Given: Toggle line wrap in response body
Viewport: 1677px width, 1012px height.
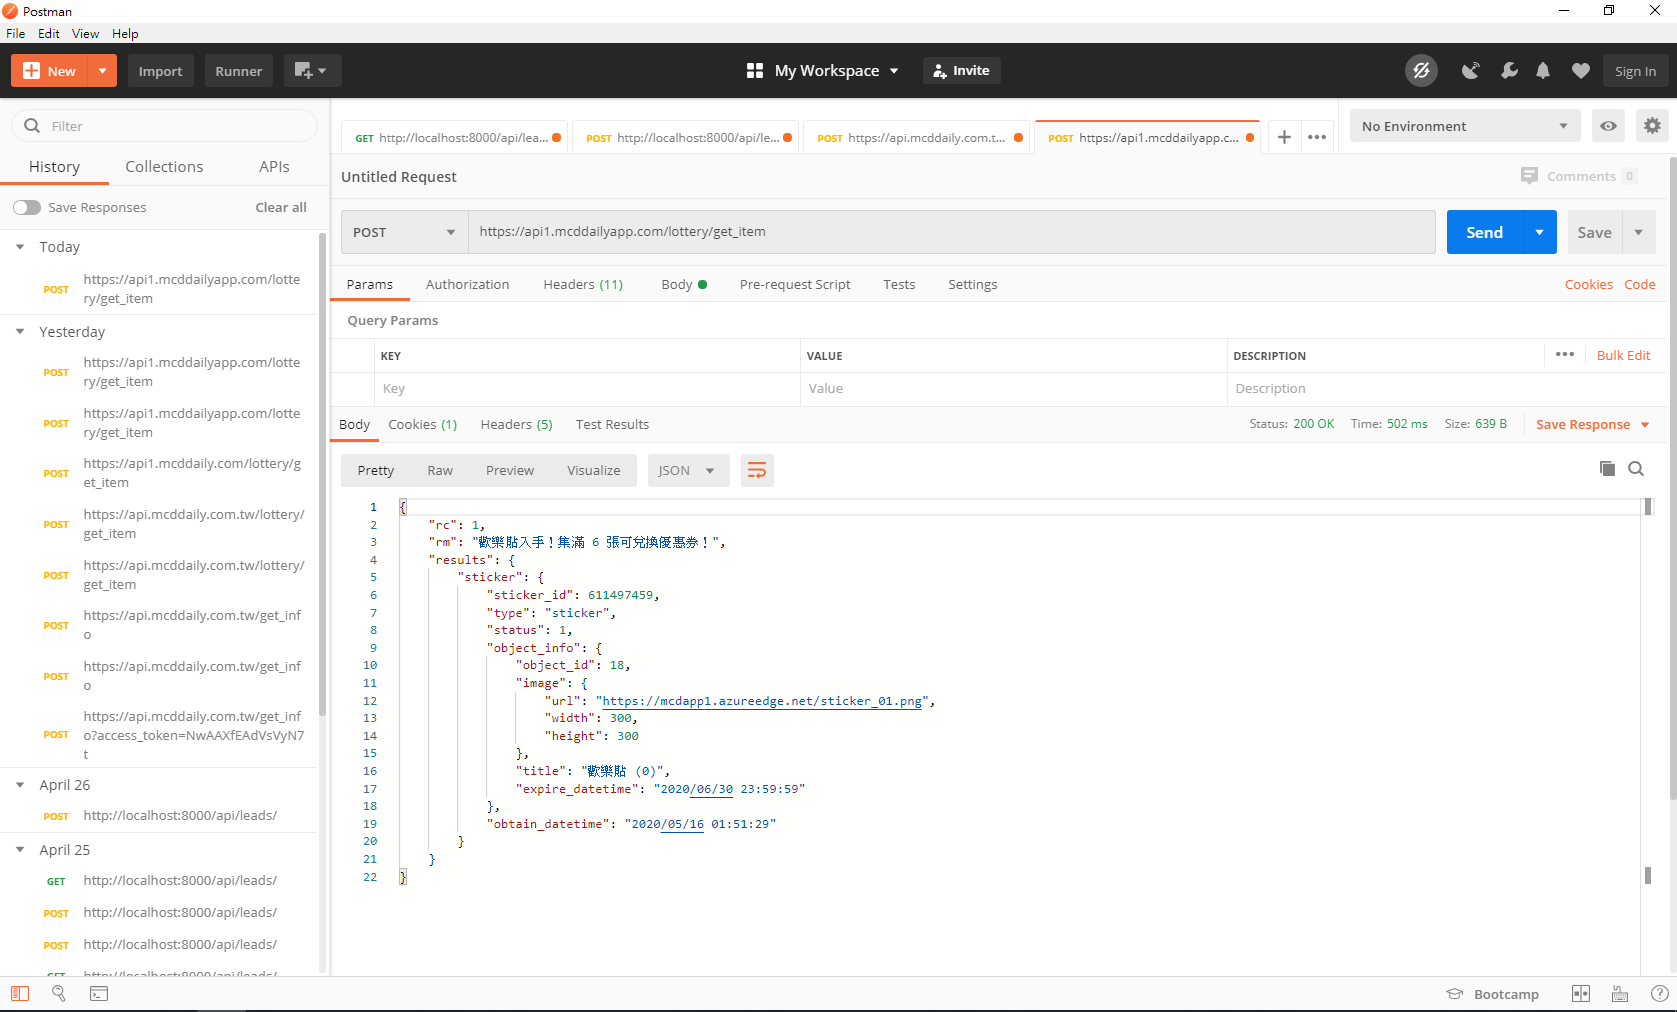Looking at the screenshot, I should [757, 470].
